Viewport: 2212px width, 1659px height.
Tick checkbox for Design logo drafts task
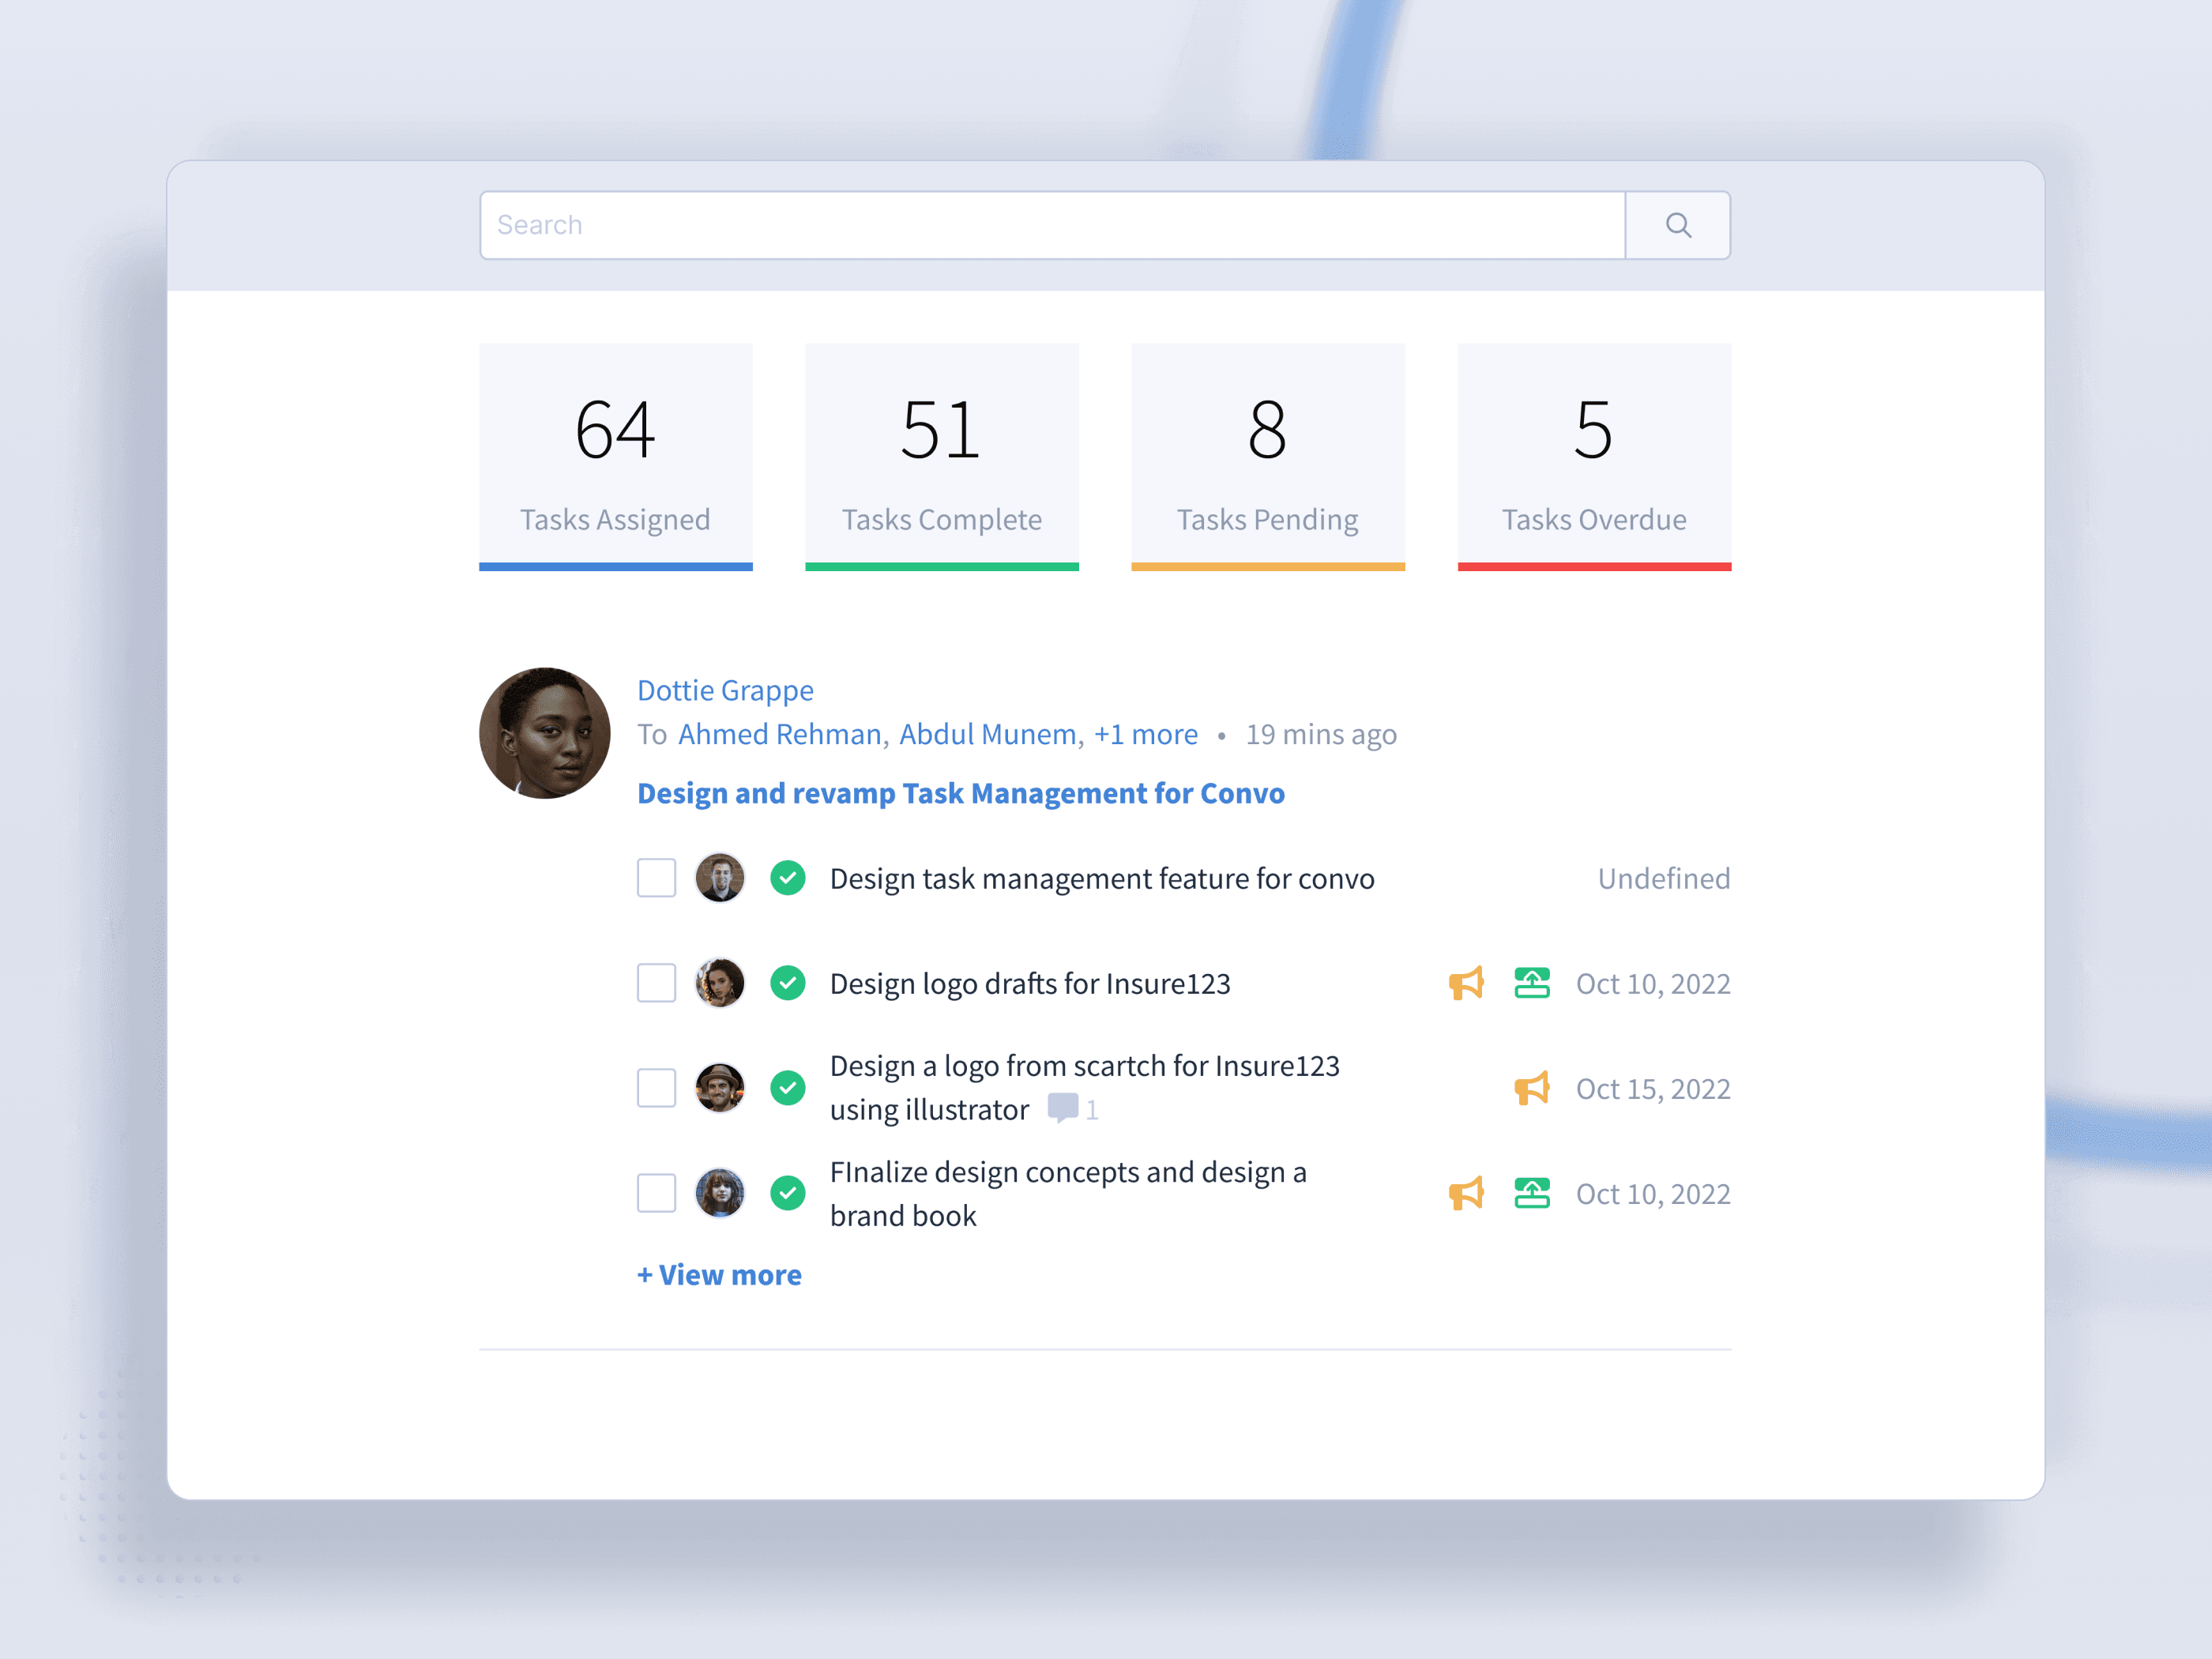pos(656,983)
